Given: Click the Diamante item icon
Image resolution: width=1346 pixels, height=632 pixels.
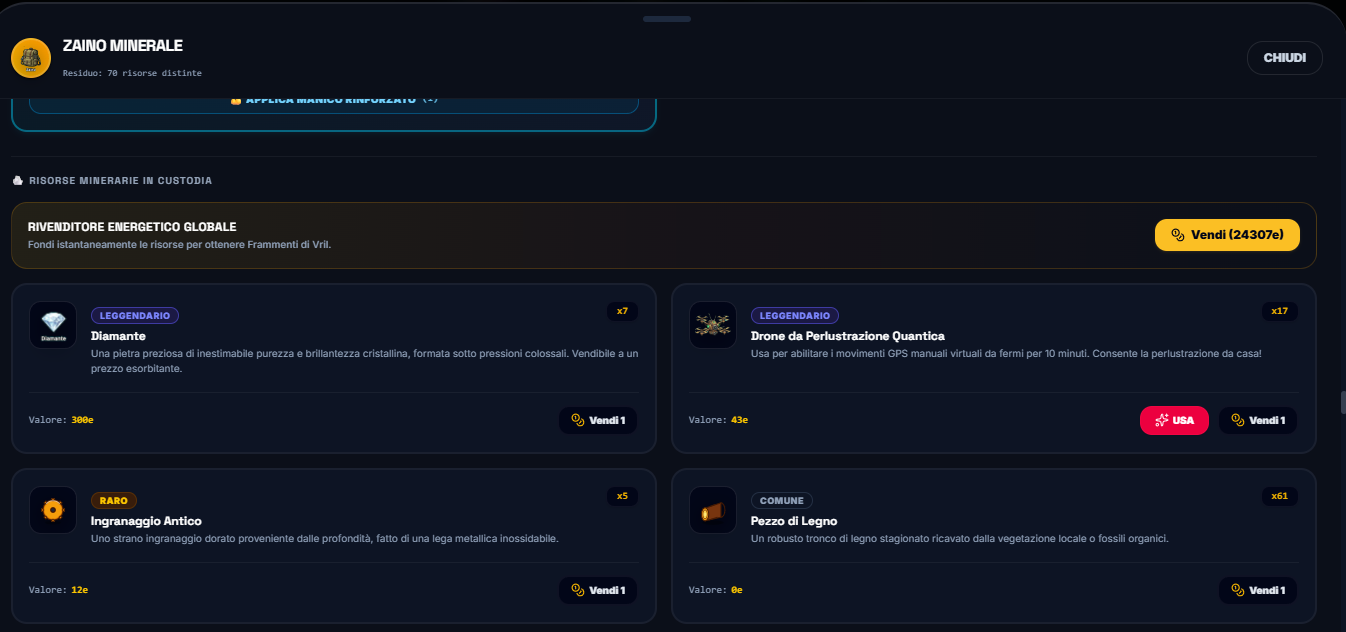Looking at the screenshot, I should [53, 325].
